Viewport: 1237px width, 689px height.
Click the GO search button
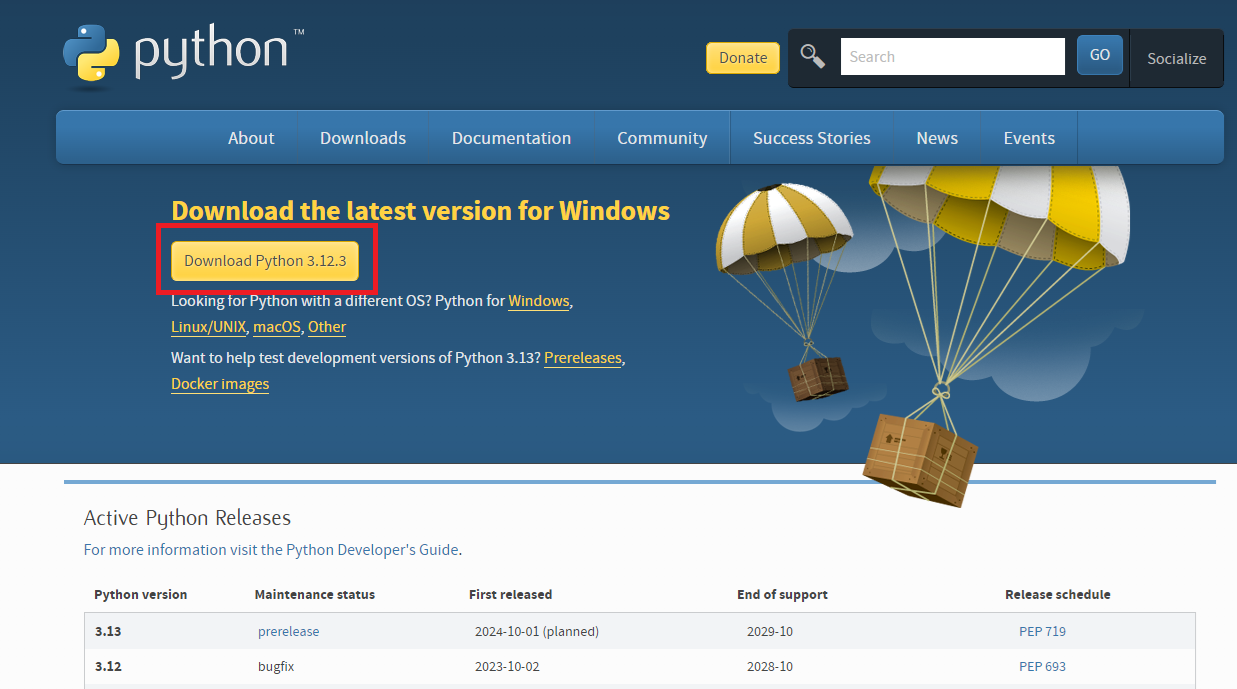(1100, 55)
